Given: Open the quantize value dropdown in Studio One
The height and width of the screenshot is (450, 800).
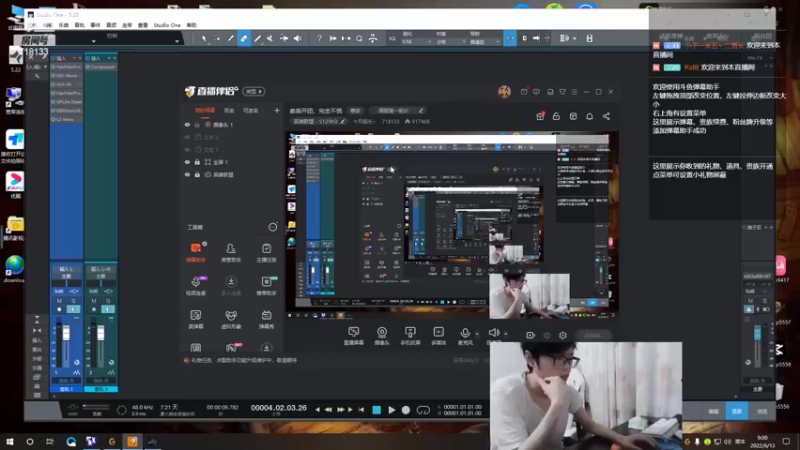Looking at the screenshot, I should point(416,41).
